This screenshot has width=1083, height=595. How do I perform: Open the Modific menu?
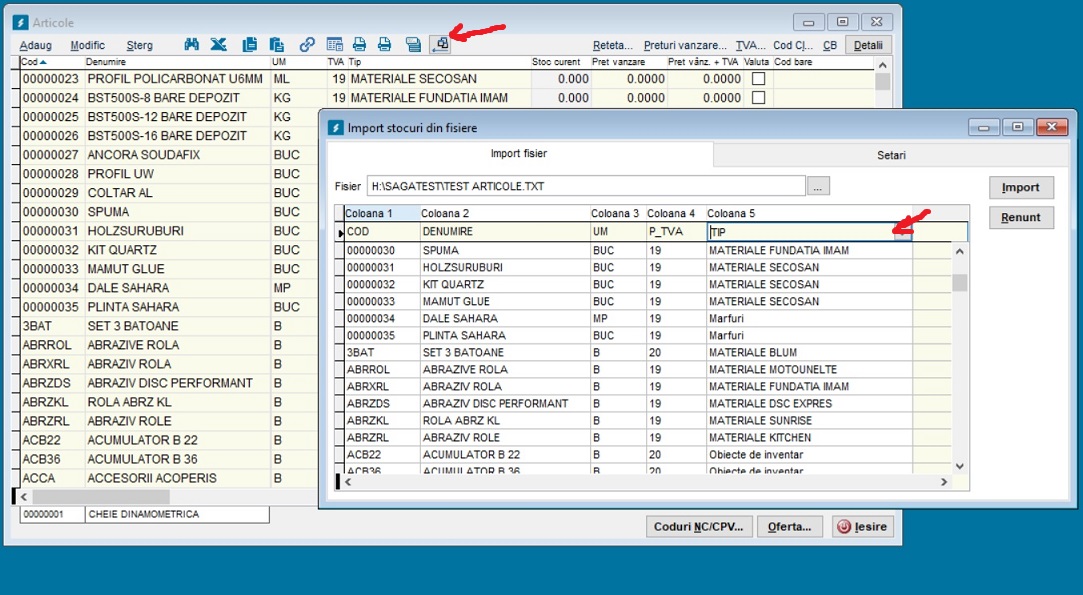[x=88, y=45]
